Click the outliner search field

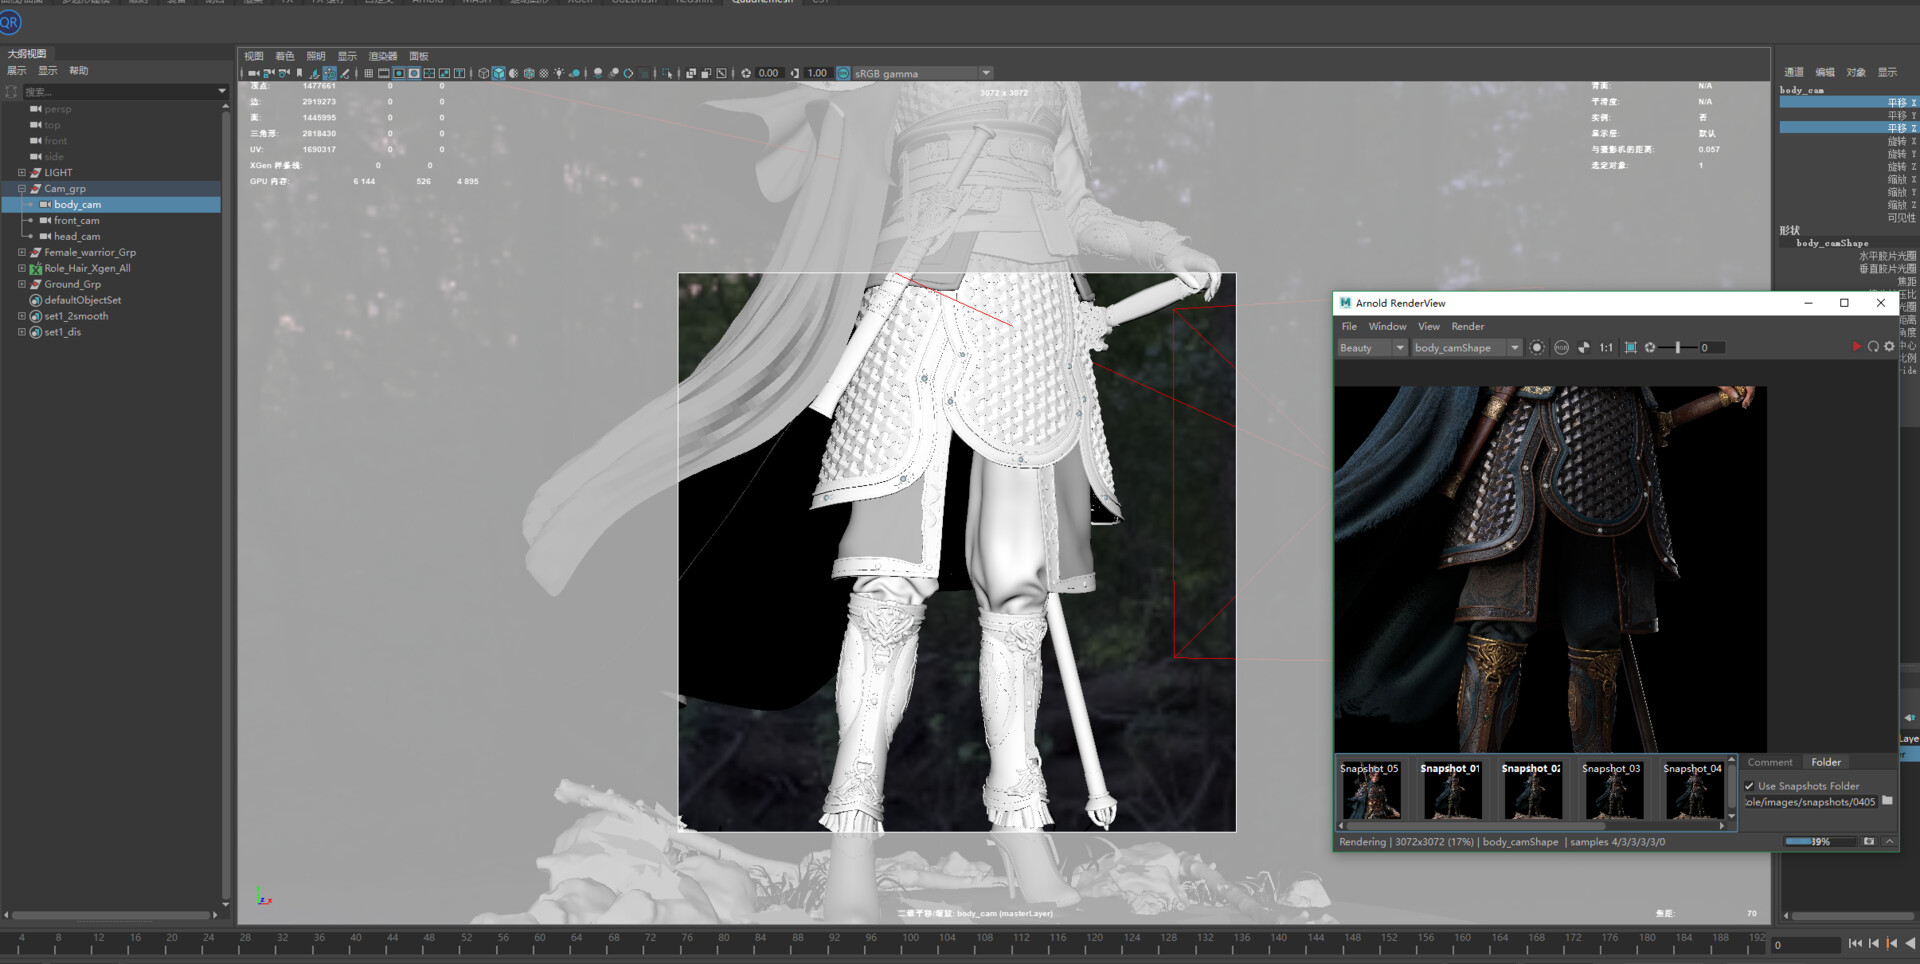[x=118, y=91]
